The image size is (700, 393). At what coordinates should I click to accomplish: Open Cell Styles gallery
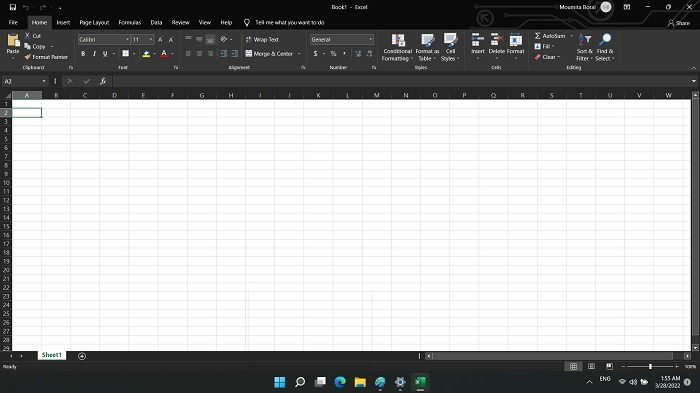click(450, 47)
